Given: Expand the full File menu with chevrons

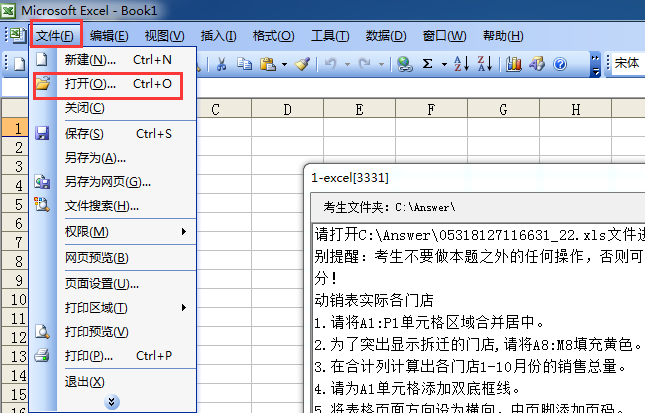Looking at the screenshot, I should click(113, 402).
